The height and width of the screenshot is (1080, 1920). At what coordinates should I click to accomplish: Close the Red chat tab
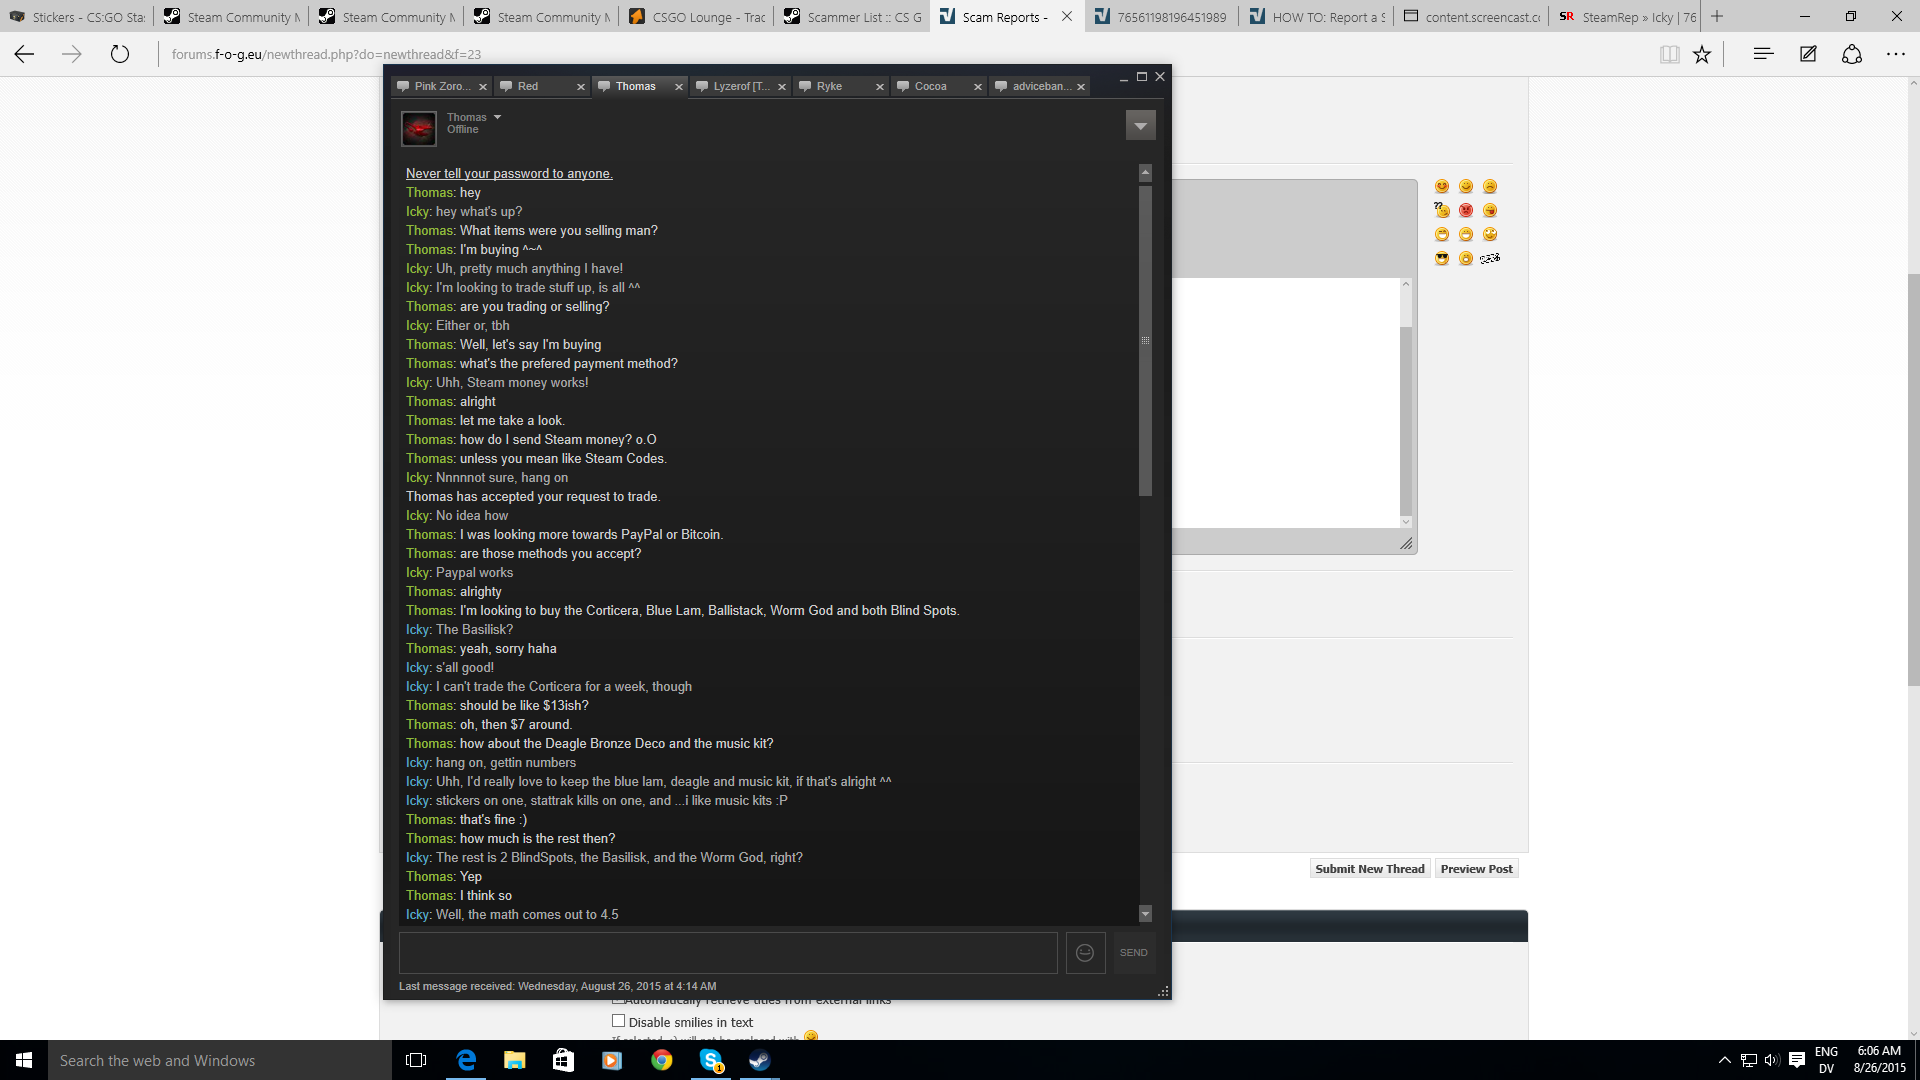tap(581, 88)
